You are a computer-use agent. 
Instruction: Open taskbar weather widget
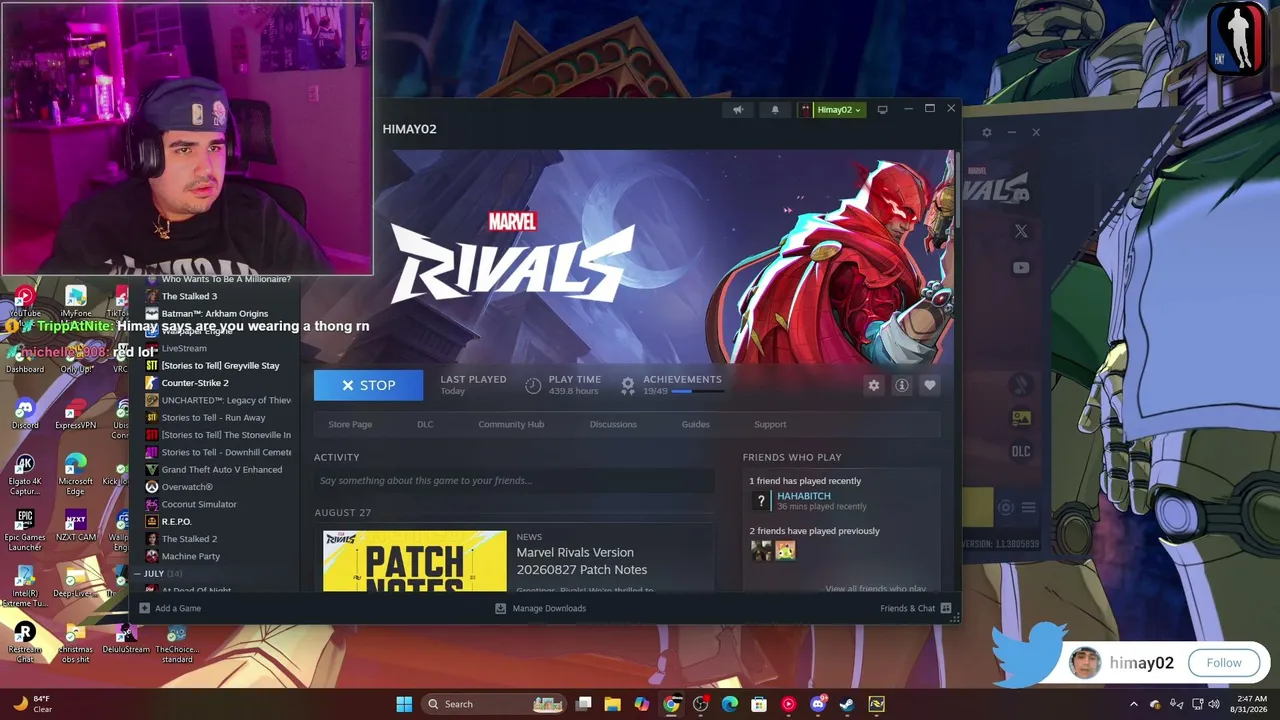(x=33, y=704)
